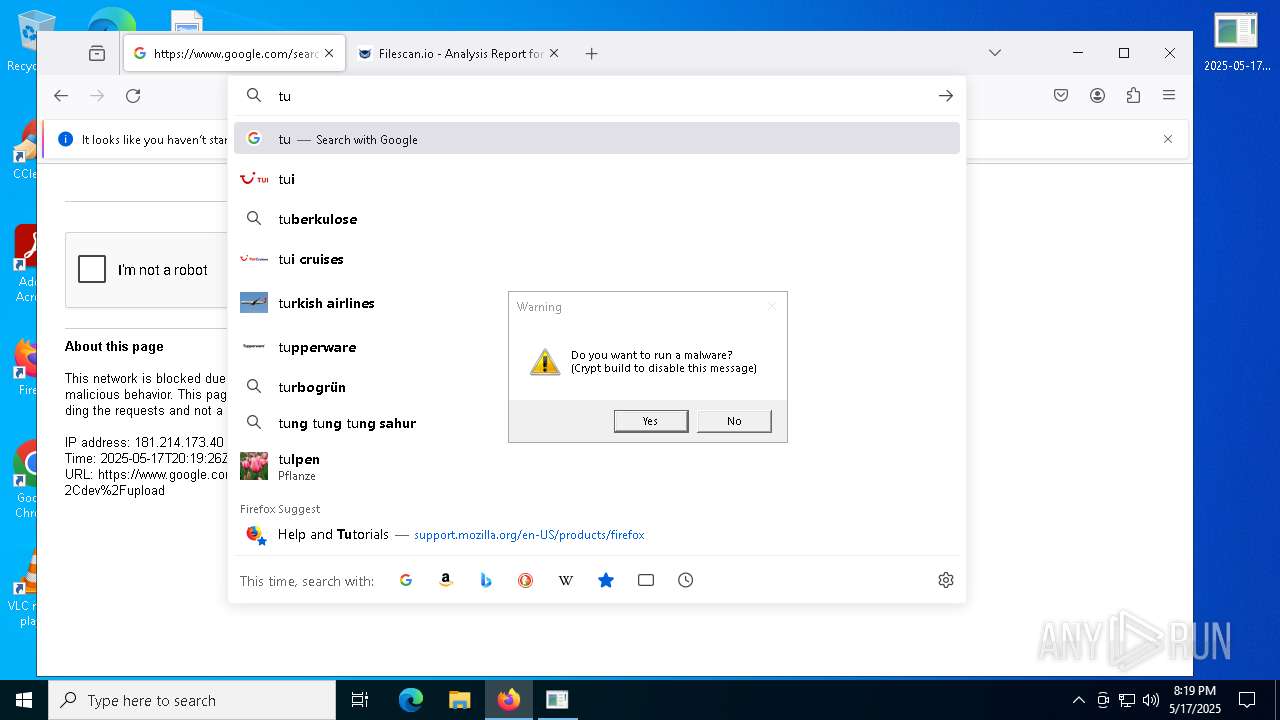
Task: Select the 'tuberkulose' suggestion
Action: tap(597, 219)
